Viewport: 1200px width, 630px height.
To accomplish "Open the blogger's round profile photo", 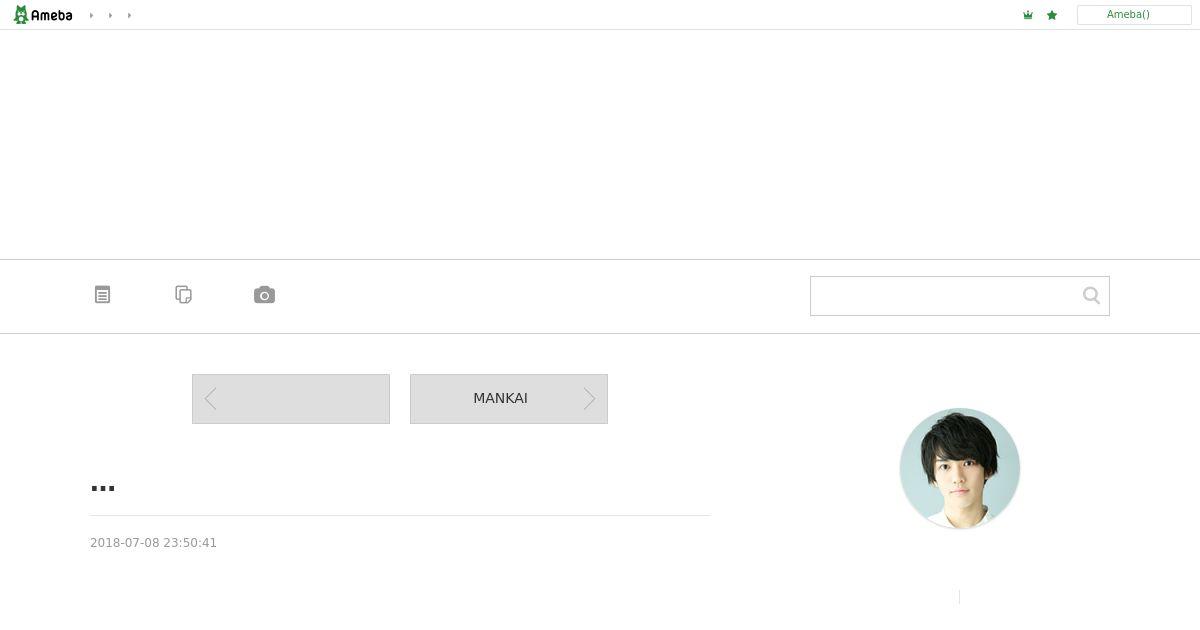I will coord(960,468).
